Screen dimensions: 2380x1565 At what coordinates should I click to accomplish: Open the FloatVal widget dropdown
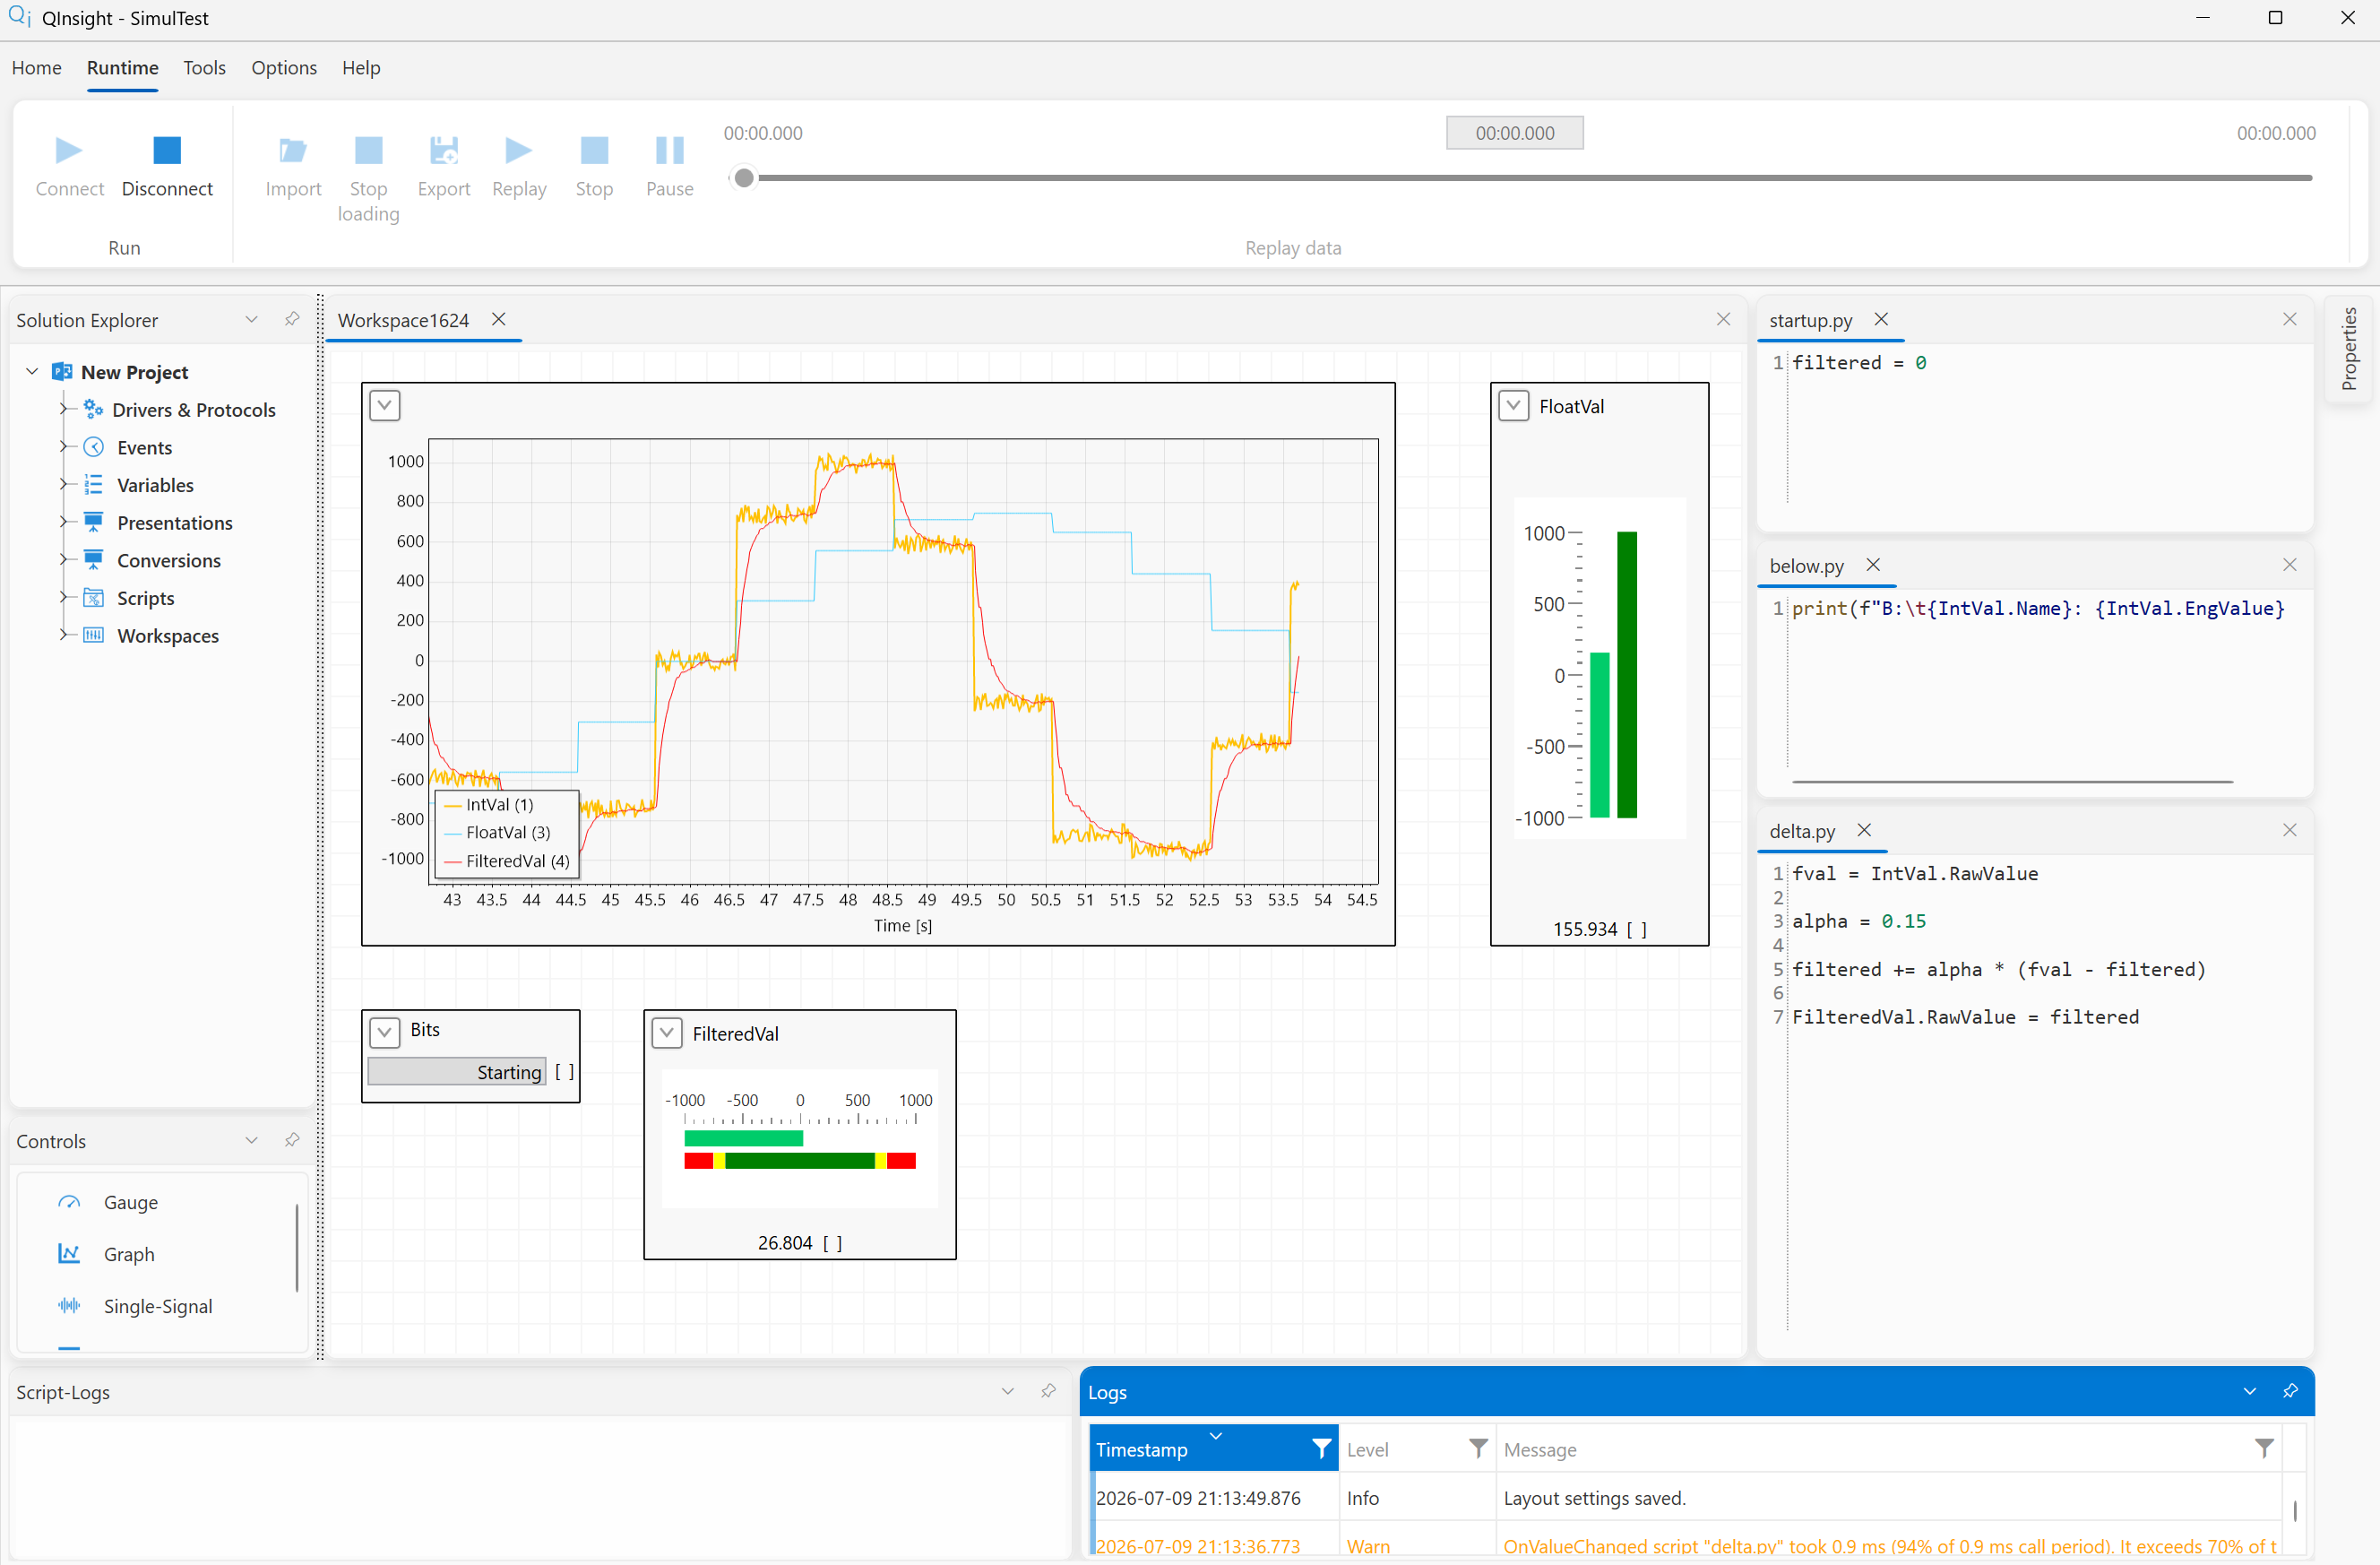[1514, 405]
